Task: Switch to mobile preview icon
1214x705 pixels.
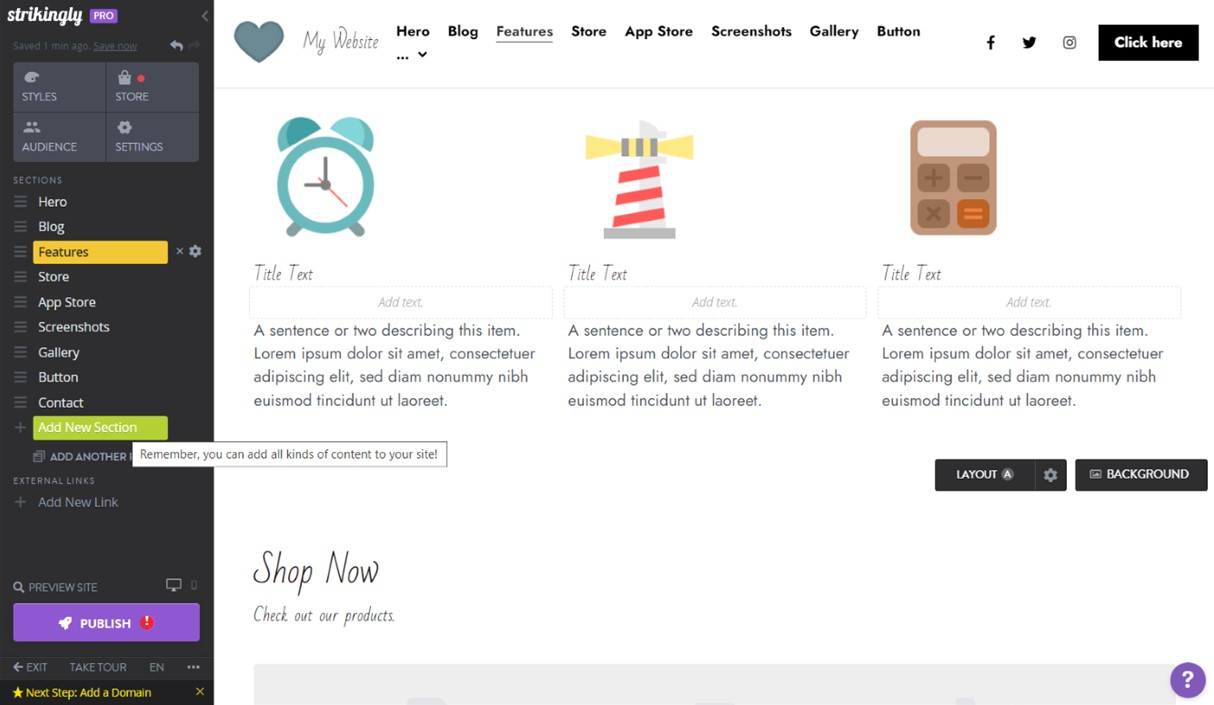Action: 194,585
